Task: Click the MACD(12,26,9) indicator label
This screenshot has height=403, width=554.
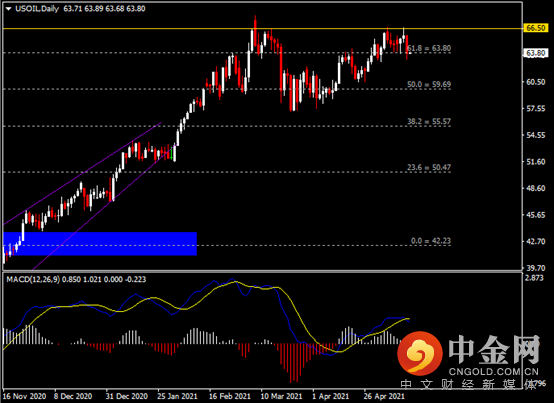Action: pos(33,279)
